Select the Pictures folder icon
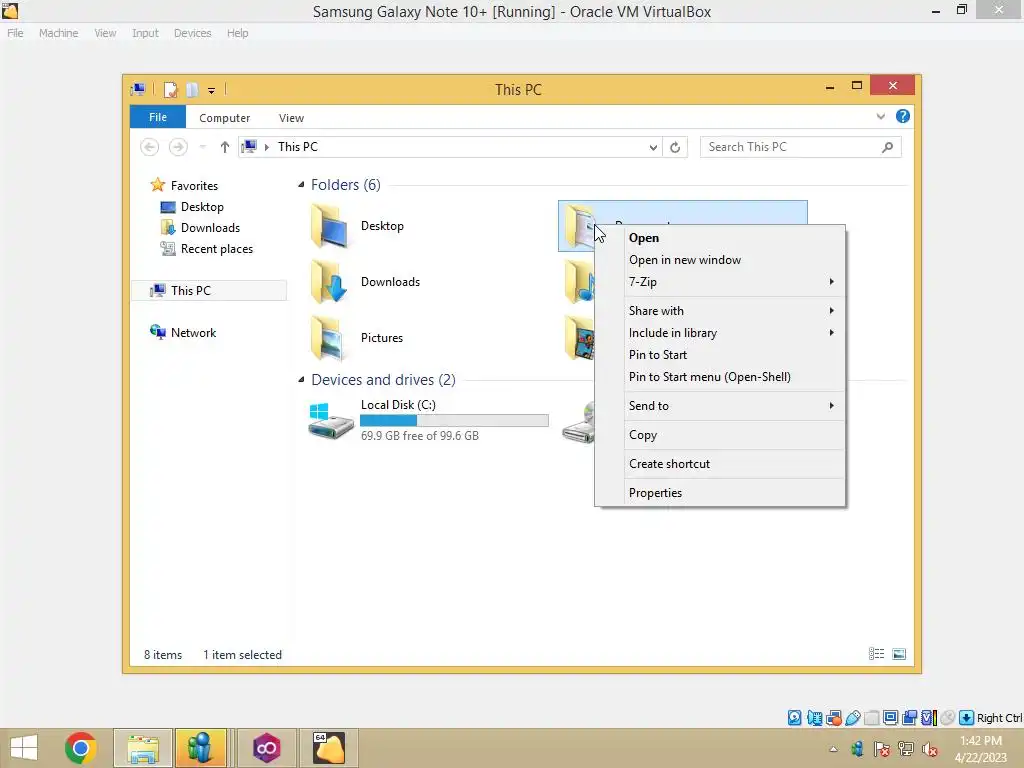This screenshot has height=768, width=1024. [x=327, y=338]
